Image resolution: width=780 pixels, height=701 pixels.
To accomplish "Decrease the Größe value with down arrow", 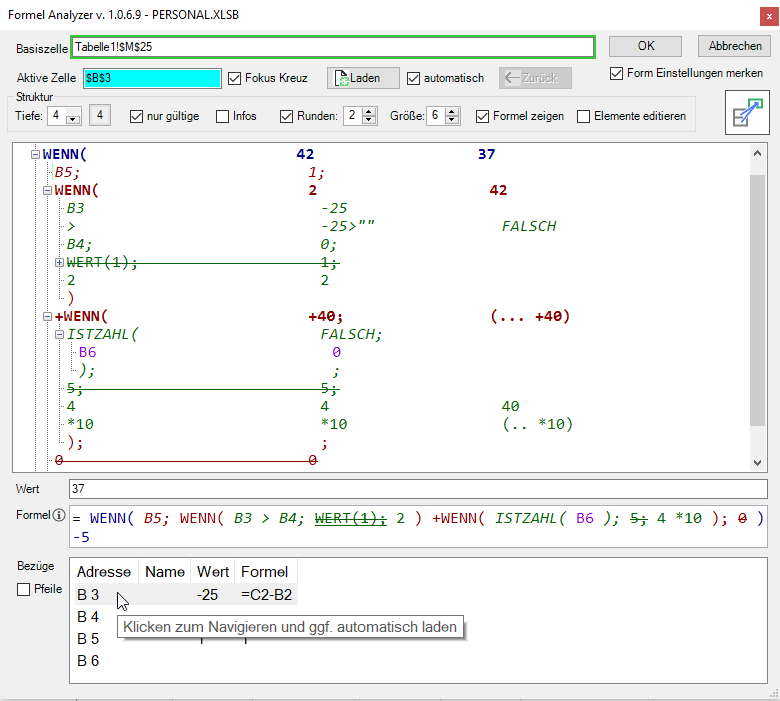I will pos(452,120).
